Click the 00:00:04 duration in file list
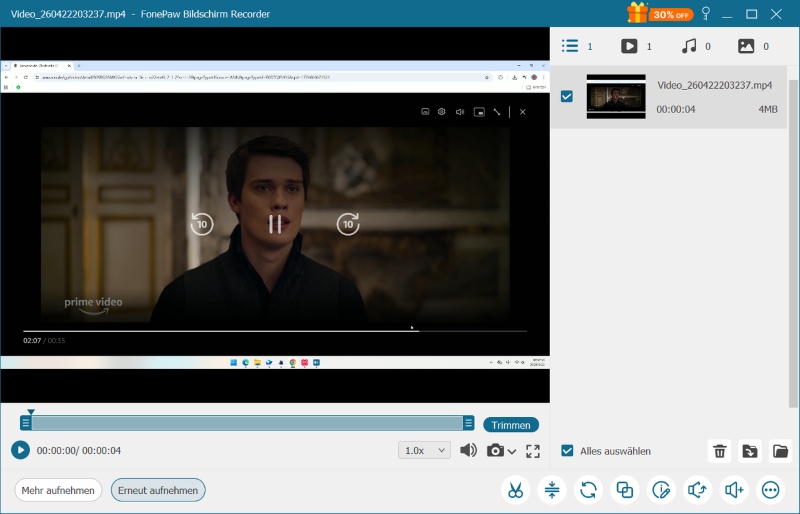Image resolution: width=800 pixels, height=514 pixels. pyautogui.click(x=676, y=109)
